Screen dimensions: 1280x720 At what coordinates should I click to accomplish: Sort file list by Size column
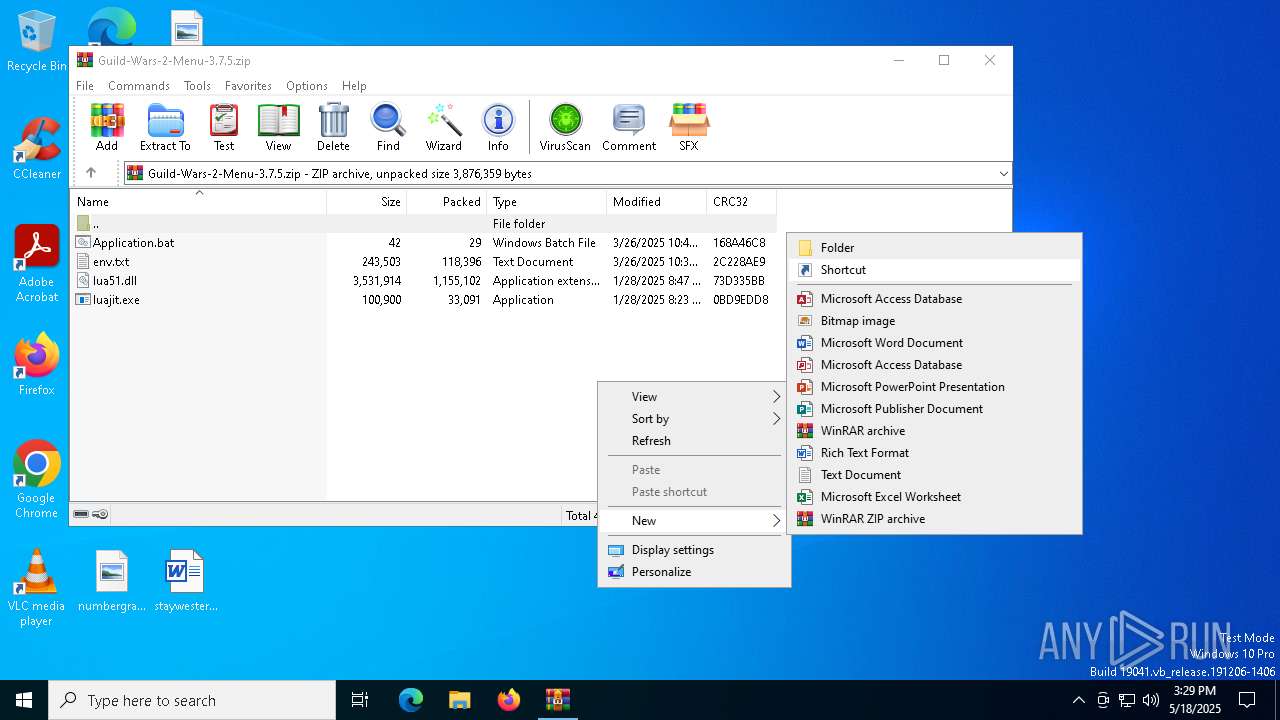367,202
